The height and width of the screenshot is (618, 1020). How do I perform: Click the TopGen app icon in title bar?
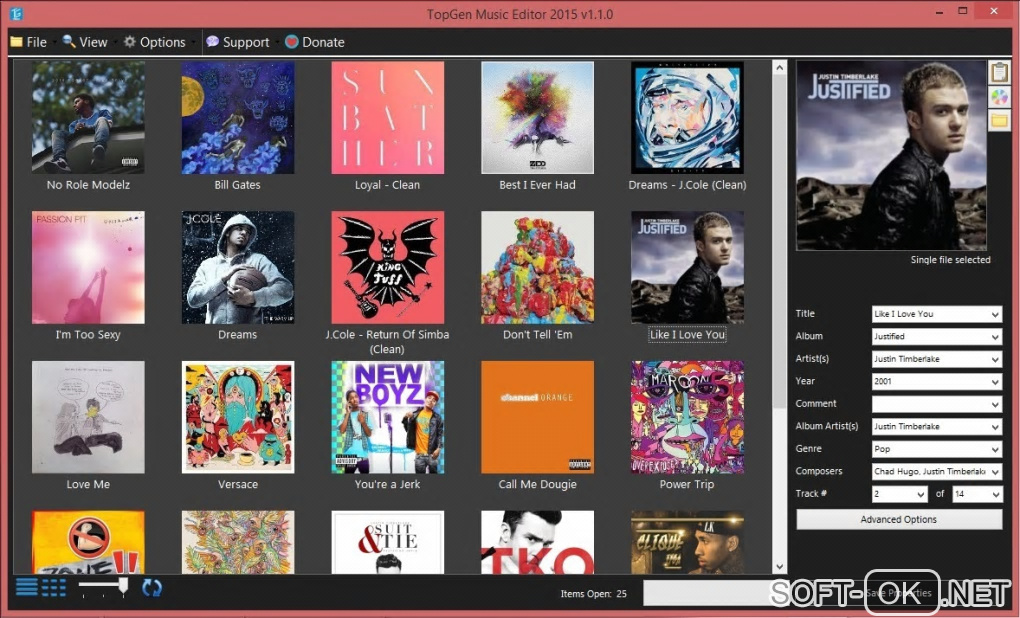[16, 14]
